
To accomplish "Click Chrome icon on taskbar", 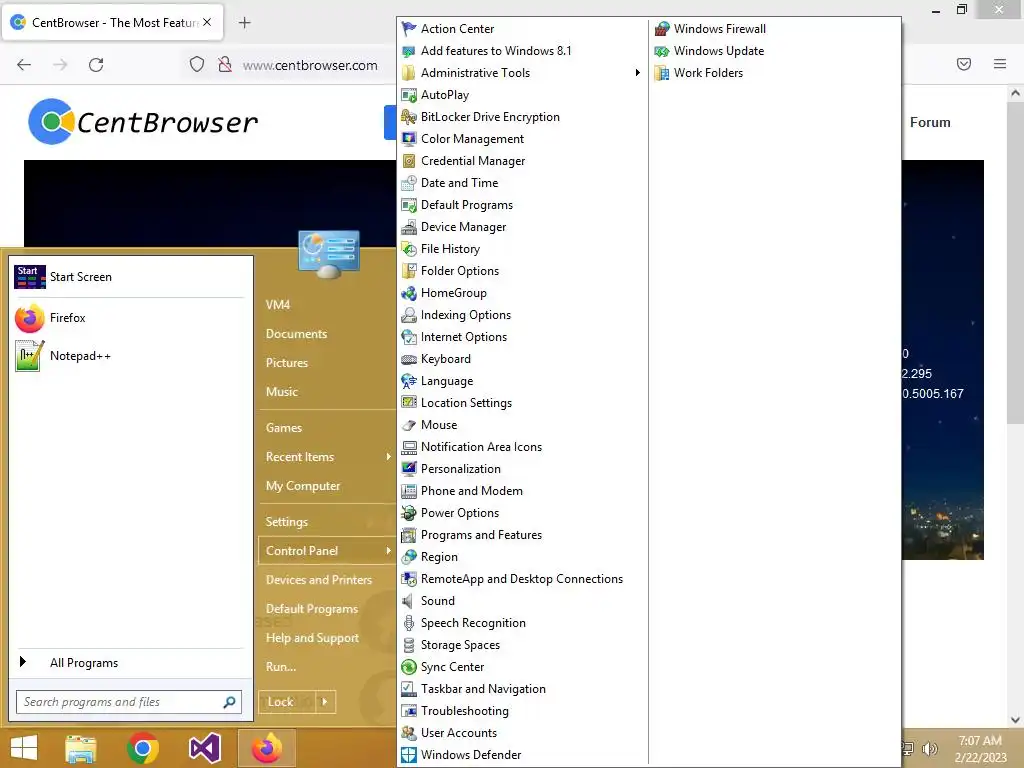I will coord(142,748).
